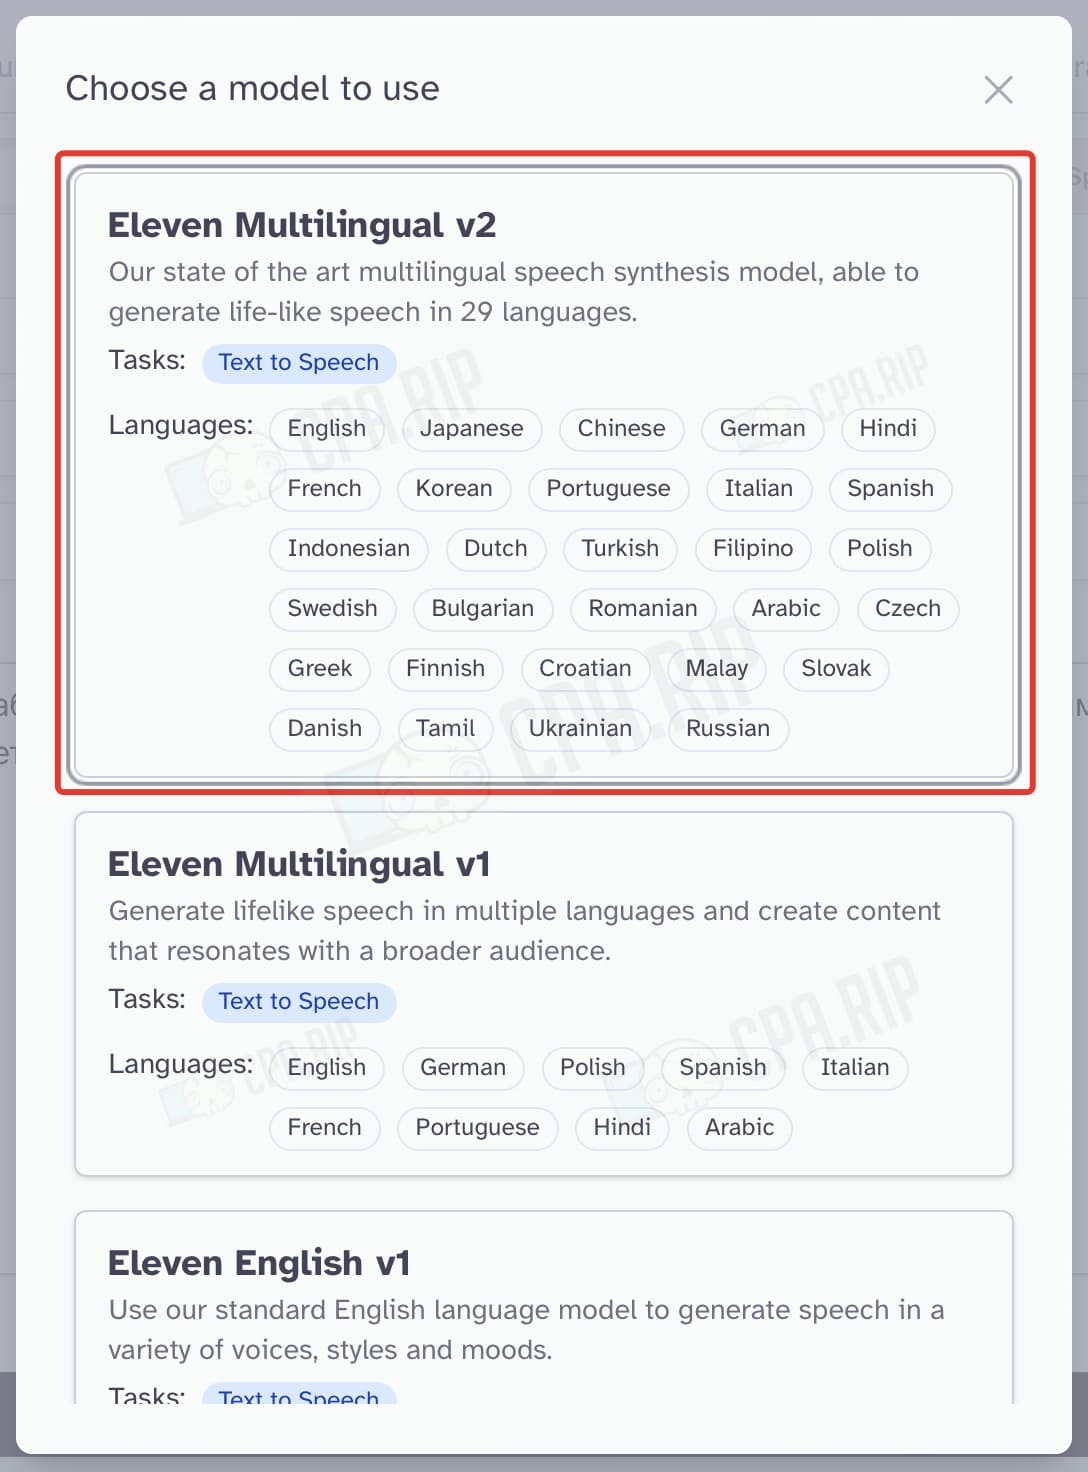Image resolution: width=1088 pixels, height=1472 pixels.
Task: Click the Chinese language chip
Action: (621, 429)
